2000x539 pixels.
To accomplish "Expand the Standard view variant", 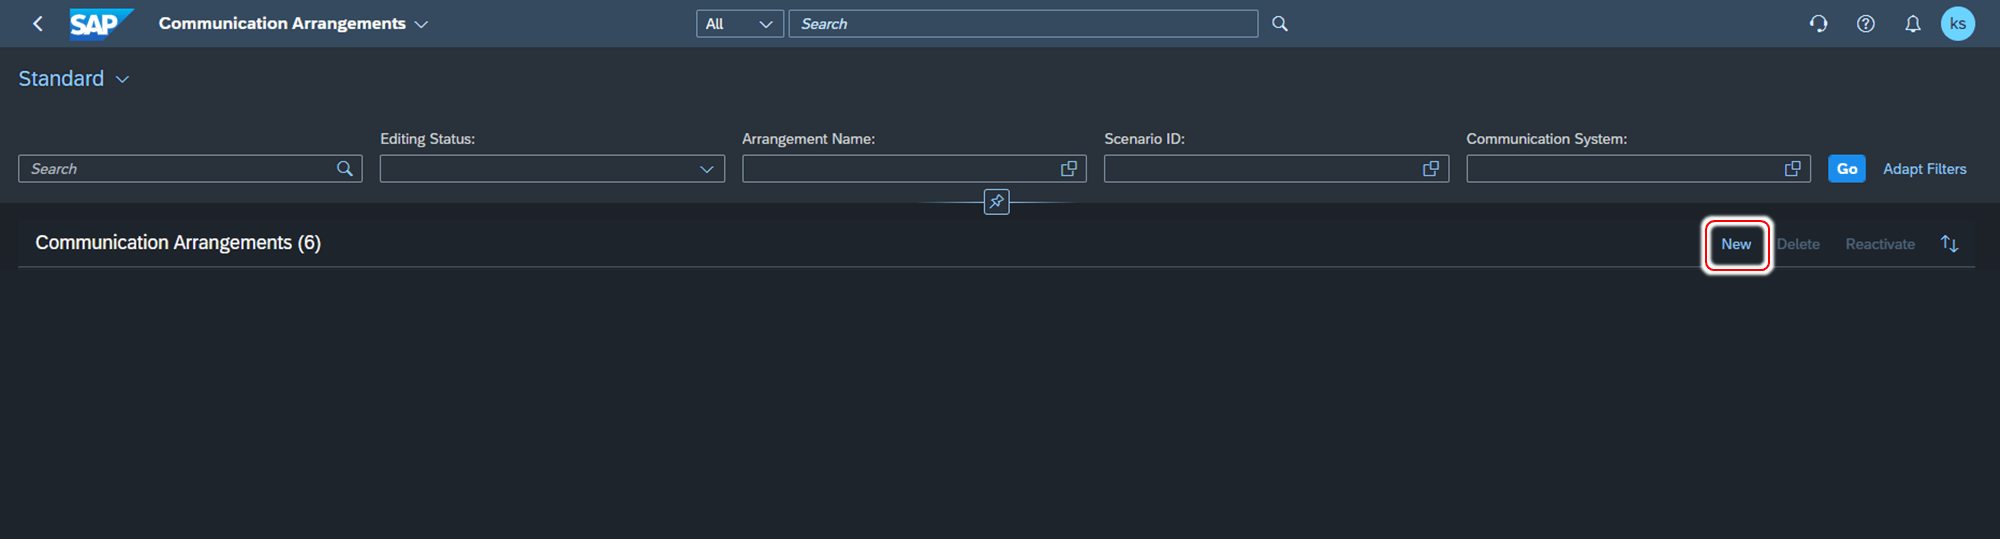I will [122, 79].
